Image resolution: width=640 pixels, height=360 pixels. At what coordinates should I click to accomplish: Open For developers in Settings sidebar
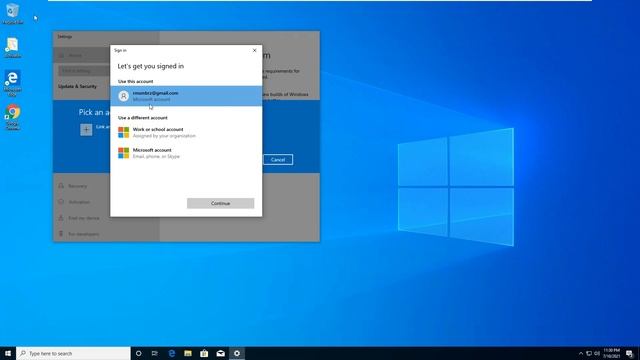click(84, 234)
